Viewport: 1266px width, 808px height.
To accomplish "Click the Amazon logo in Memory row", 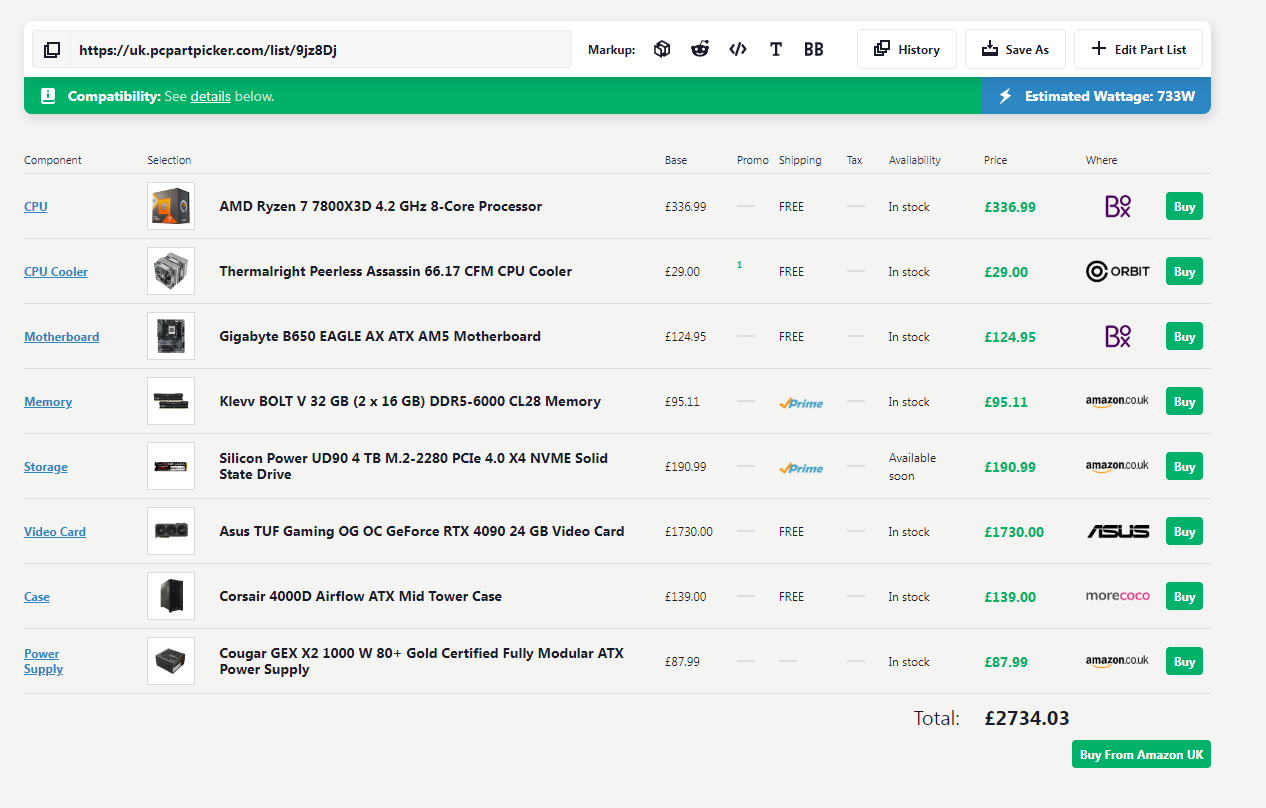I will click(x=1117, y=402).
